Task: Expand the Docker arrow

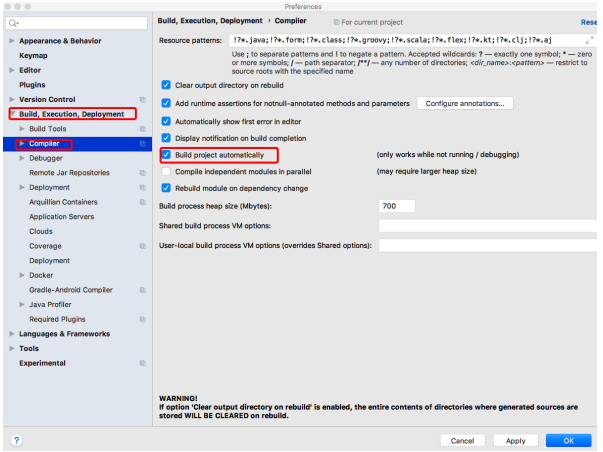Action: coord(22,275)
